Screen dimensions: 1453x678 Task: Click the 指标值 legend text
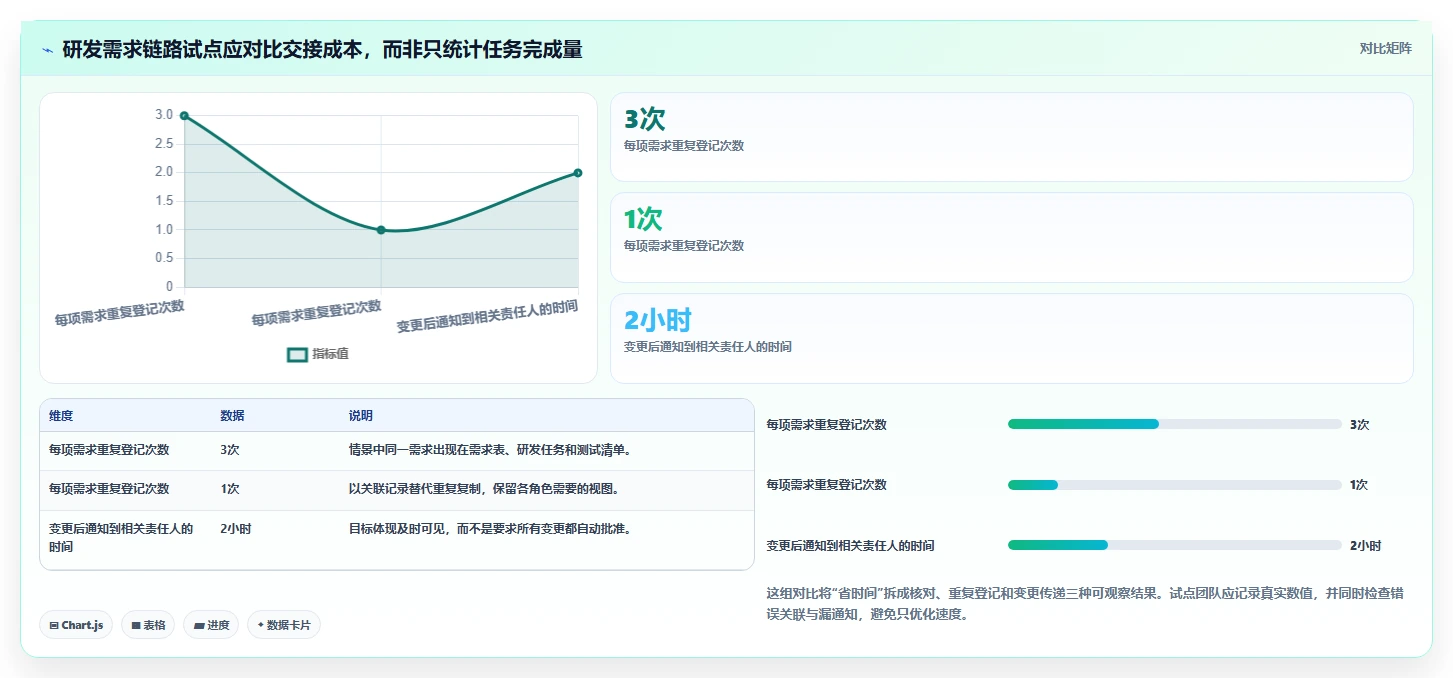330,354
